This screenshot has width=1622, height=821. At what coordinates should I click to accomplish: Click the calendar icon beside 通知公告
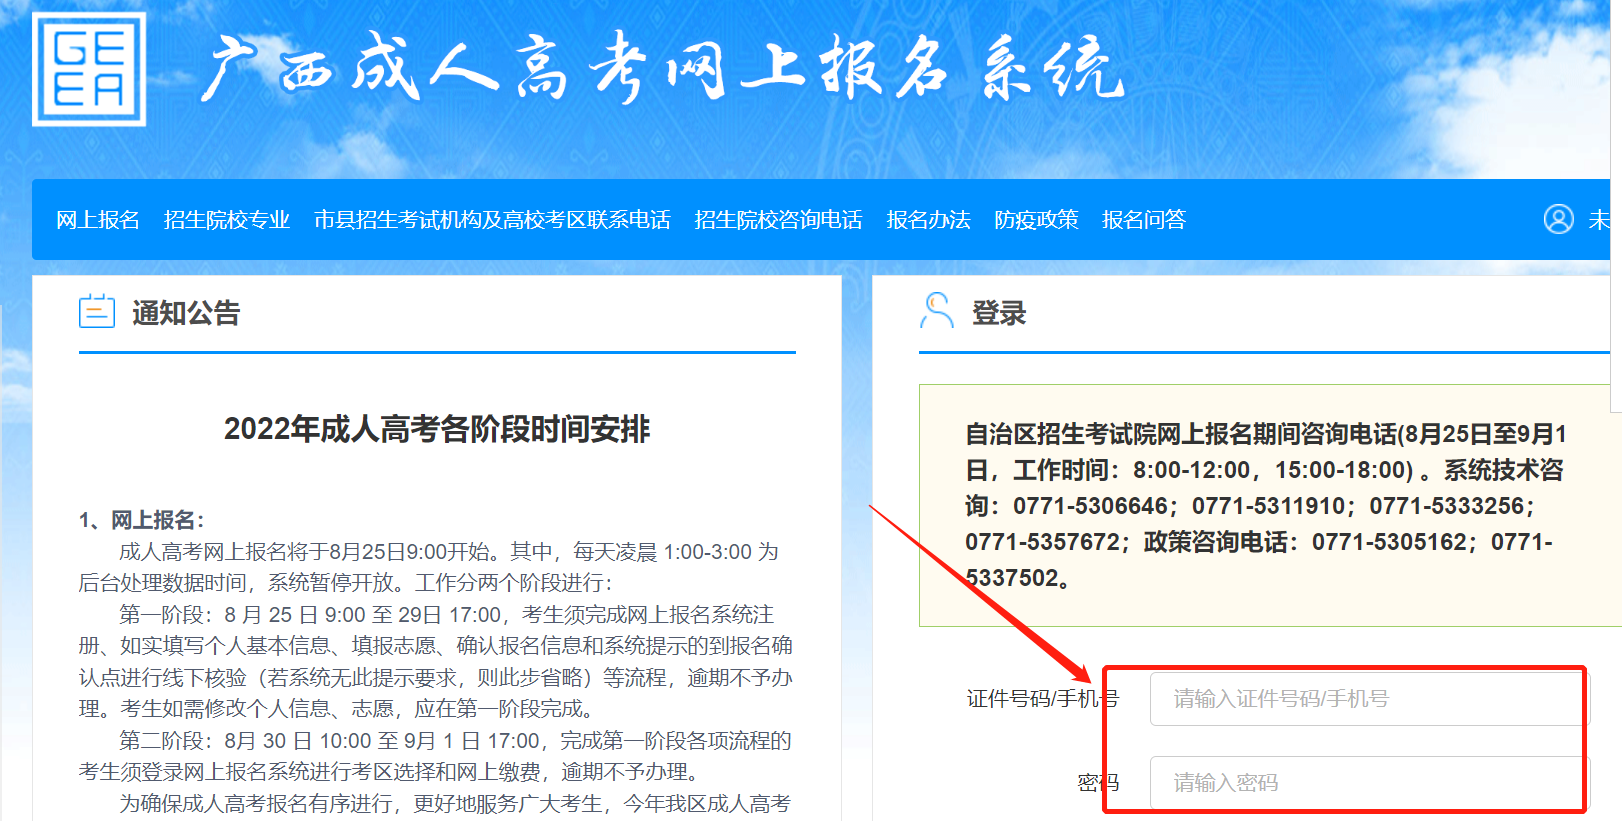[97, 311]
